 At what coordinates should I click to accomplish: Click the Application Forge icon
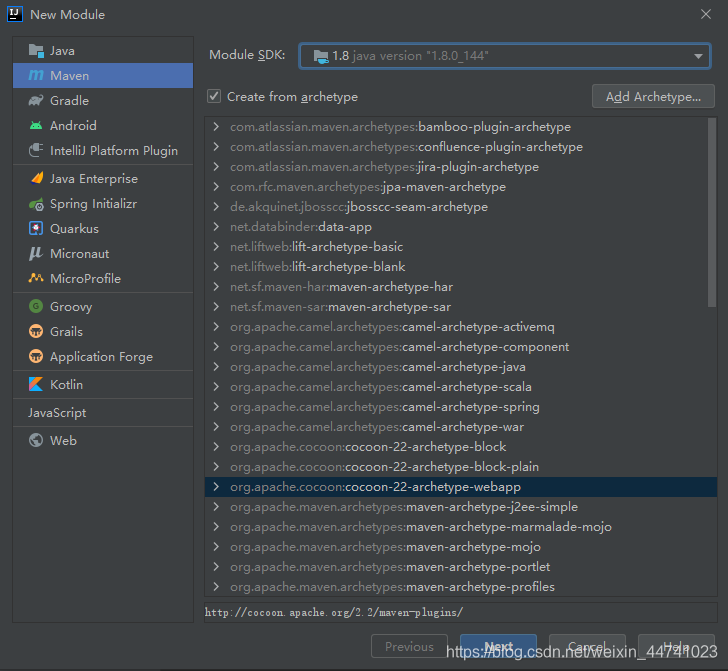36,356
